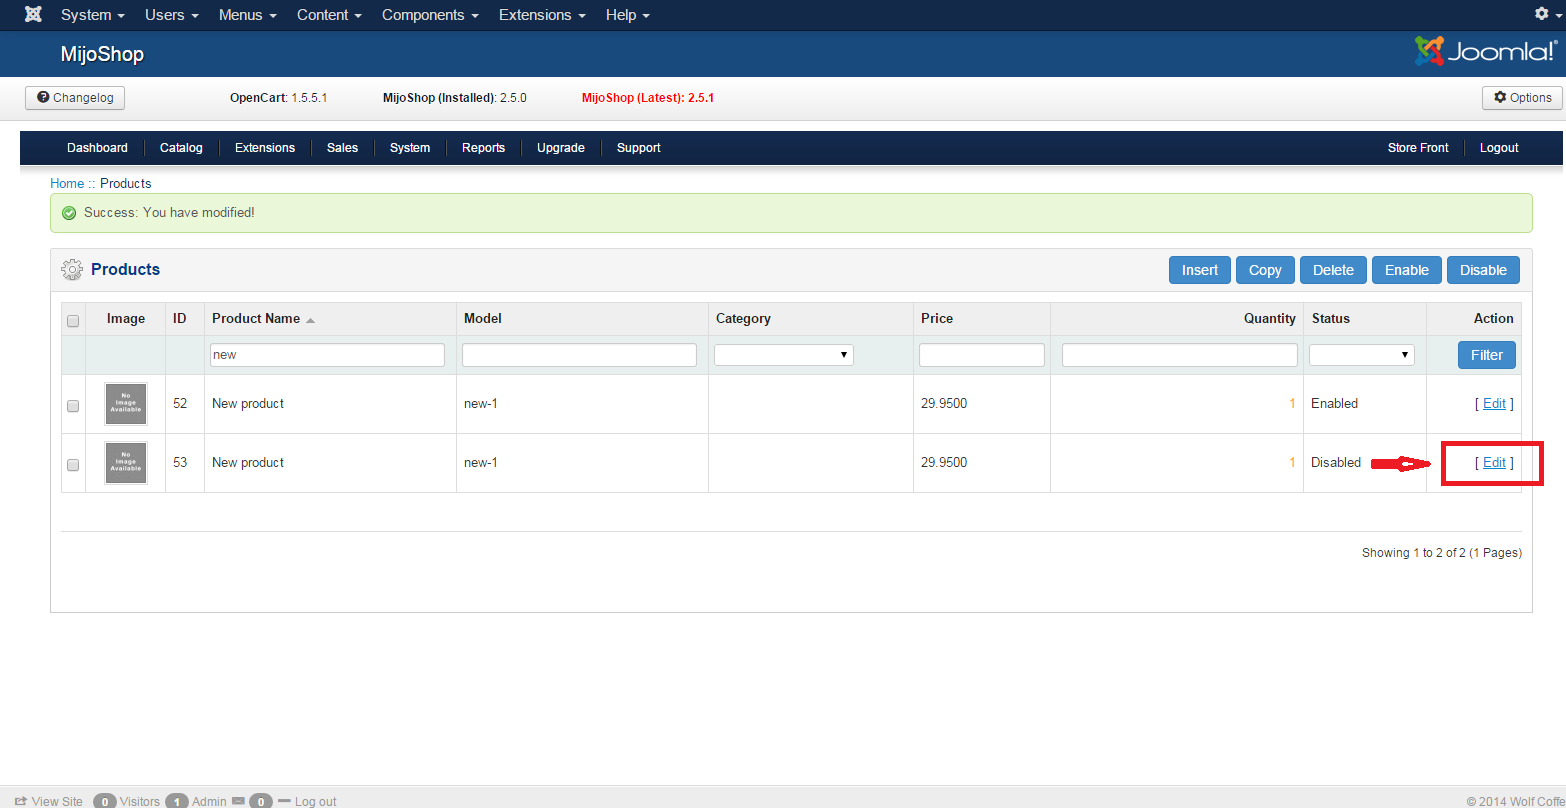Sort by Price column header

tap(937, 319)
